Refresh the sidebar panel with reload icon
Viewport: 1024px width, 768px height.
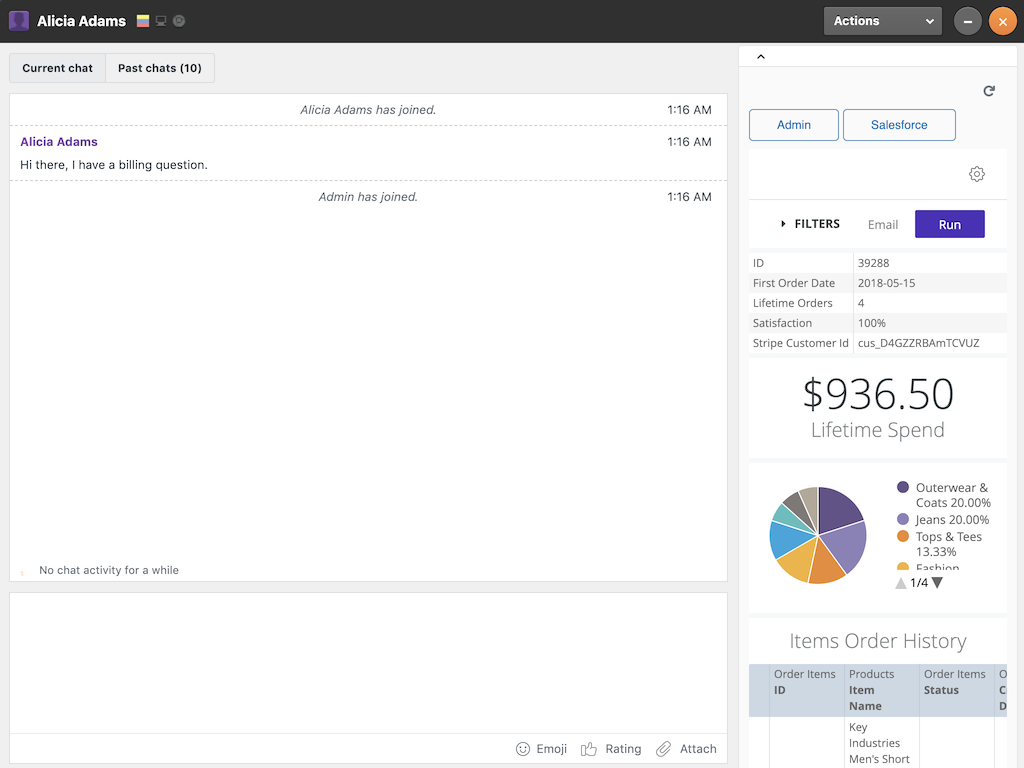click(x=989, y=91)
